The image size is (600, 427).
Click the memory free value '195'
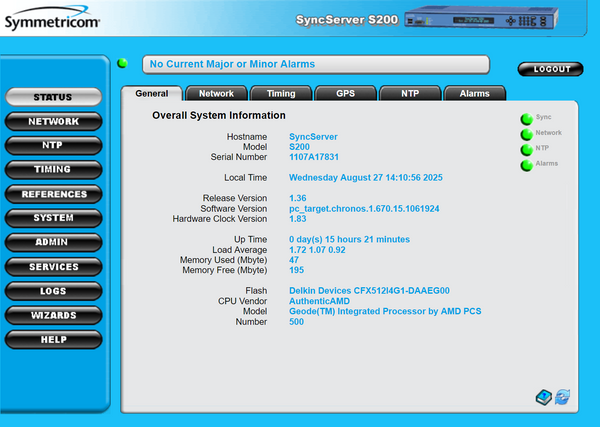click(x=297, y=270)
